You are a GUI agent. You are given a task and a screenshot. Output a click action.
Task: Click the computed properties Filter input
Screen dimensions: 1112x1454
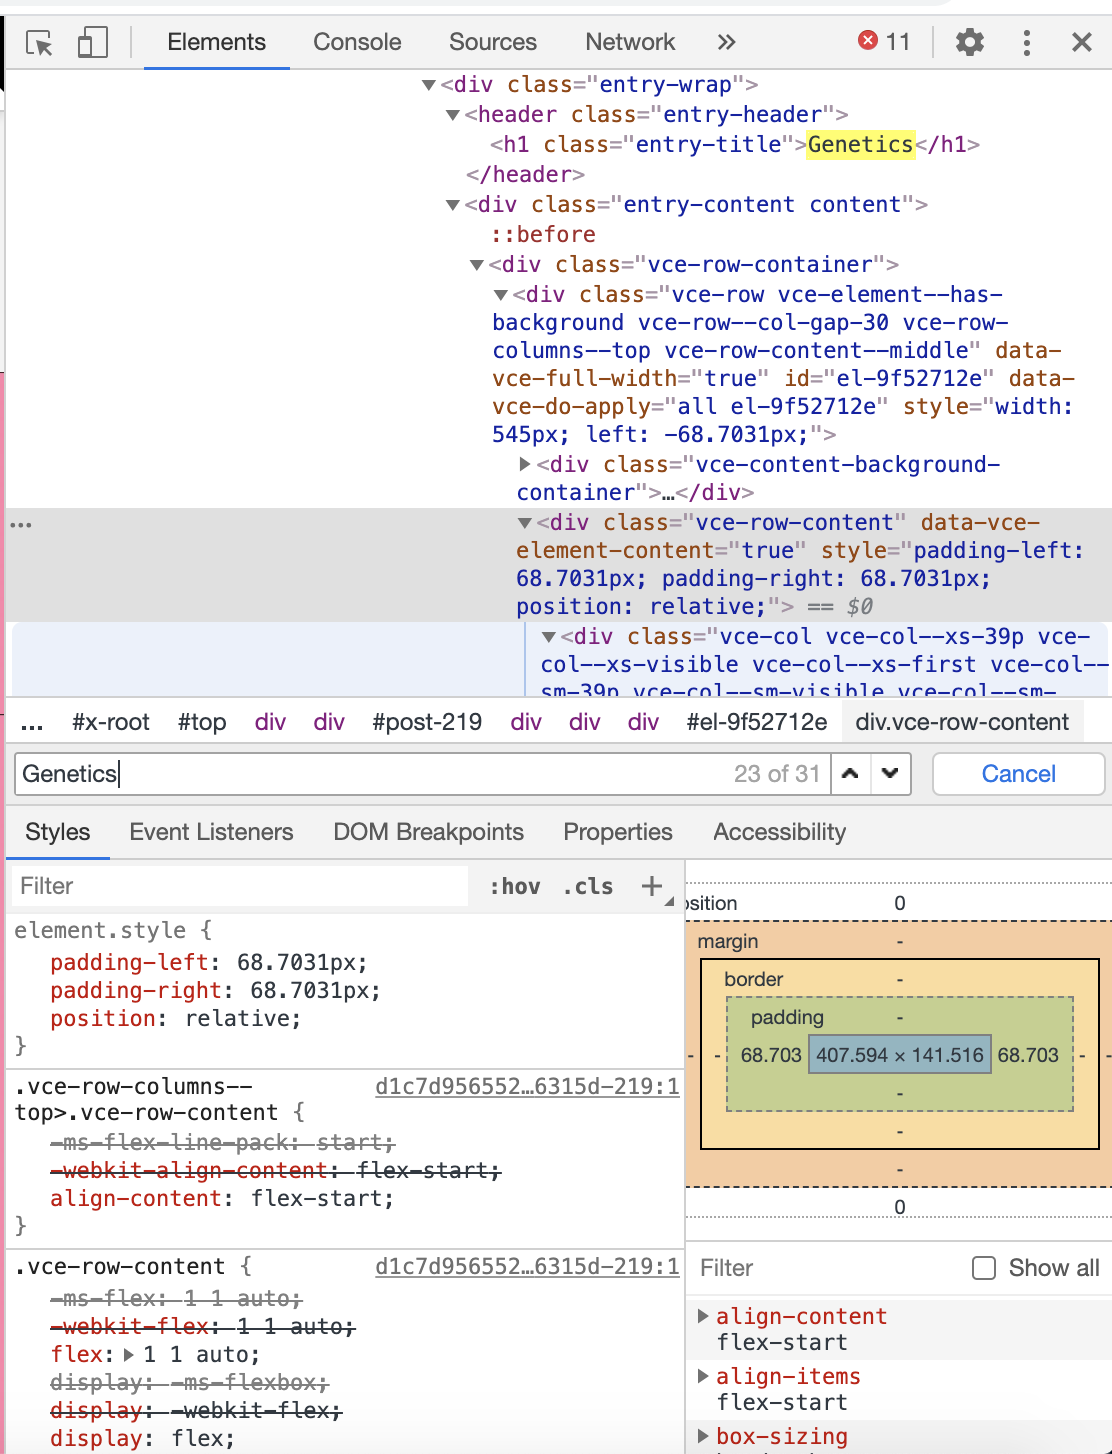point(826,1268)
